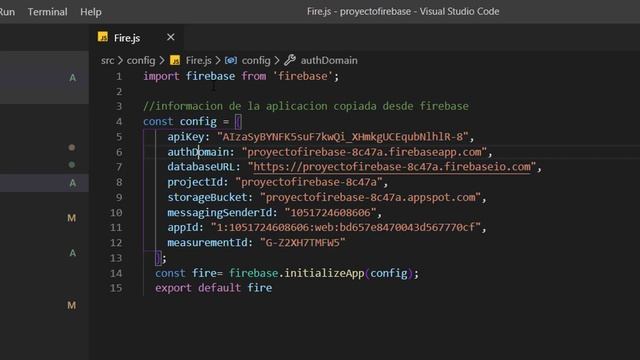Close the Fire.js tab
The height and width of the screenshot is (360, 640).
(x=171, y=37)
